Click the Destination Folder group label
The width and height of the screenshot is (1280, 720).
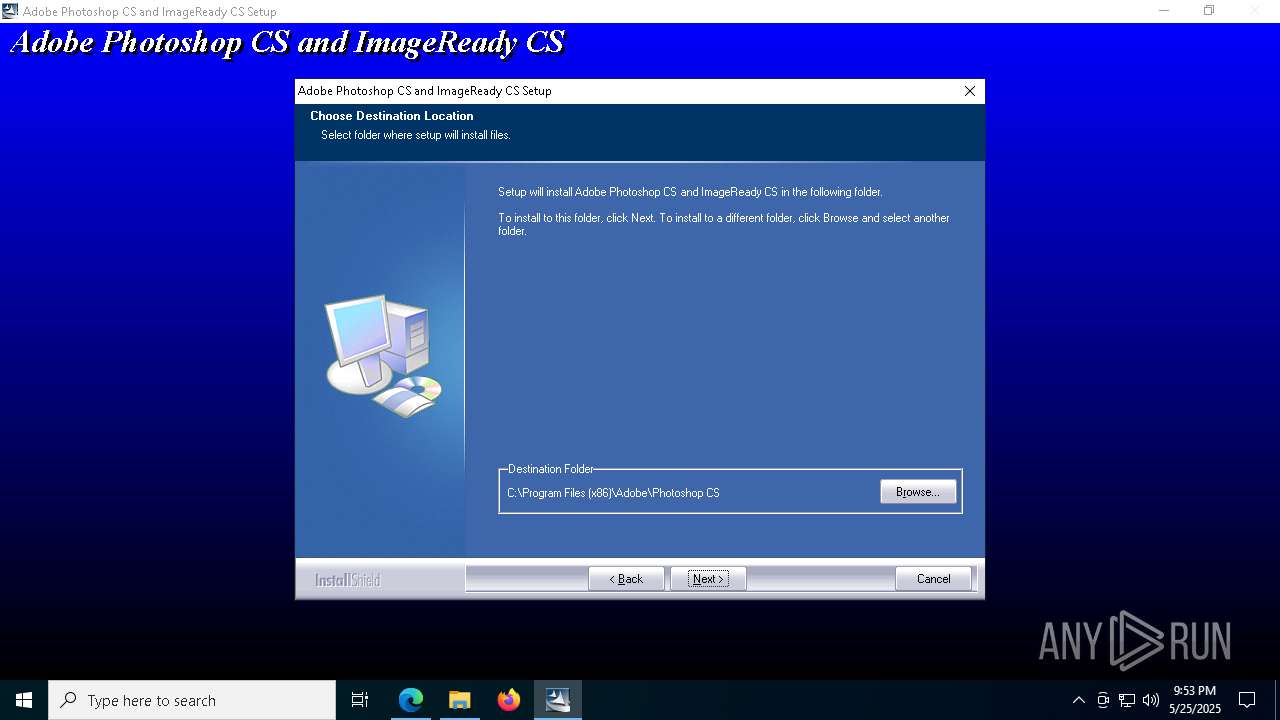click(551, 469)
